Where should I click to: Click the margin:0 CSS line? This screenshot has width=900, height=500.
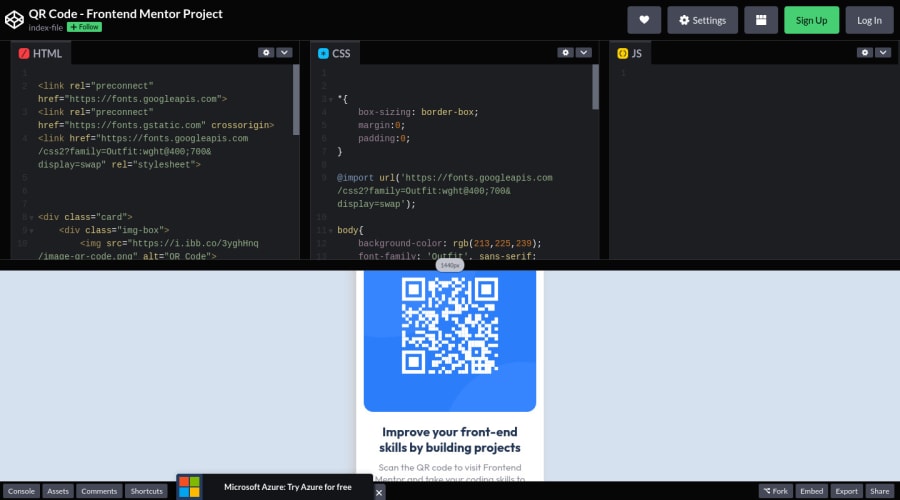click(382, 126)
